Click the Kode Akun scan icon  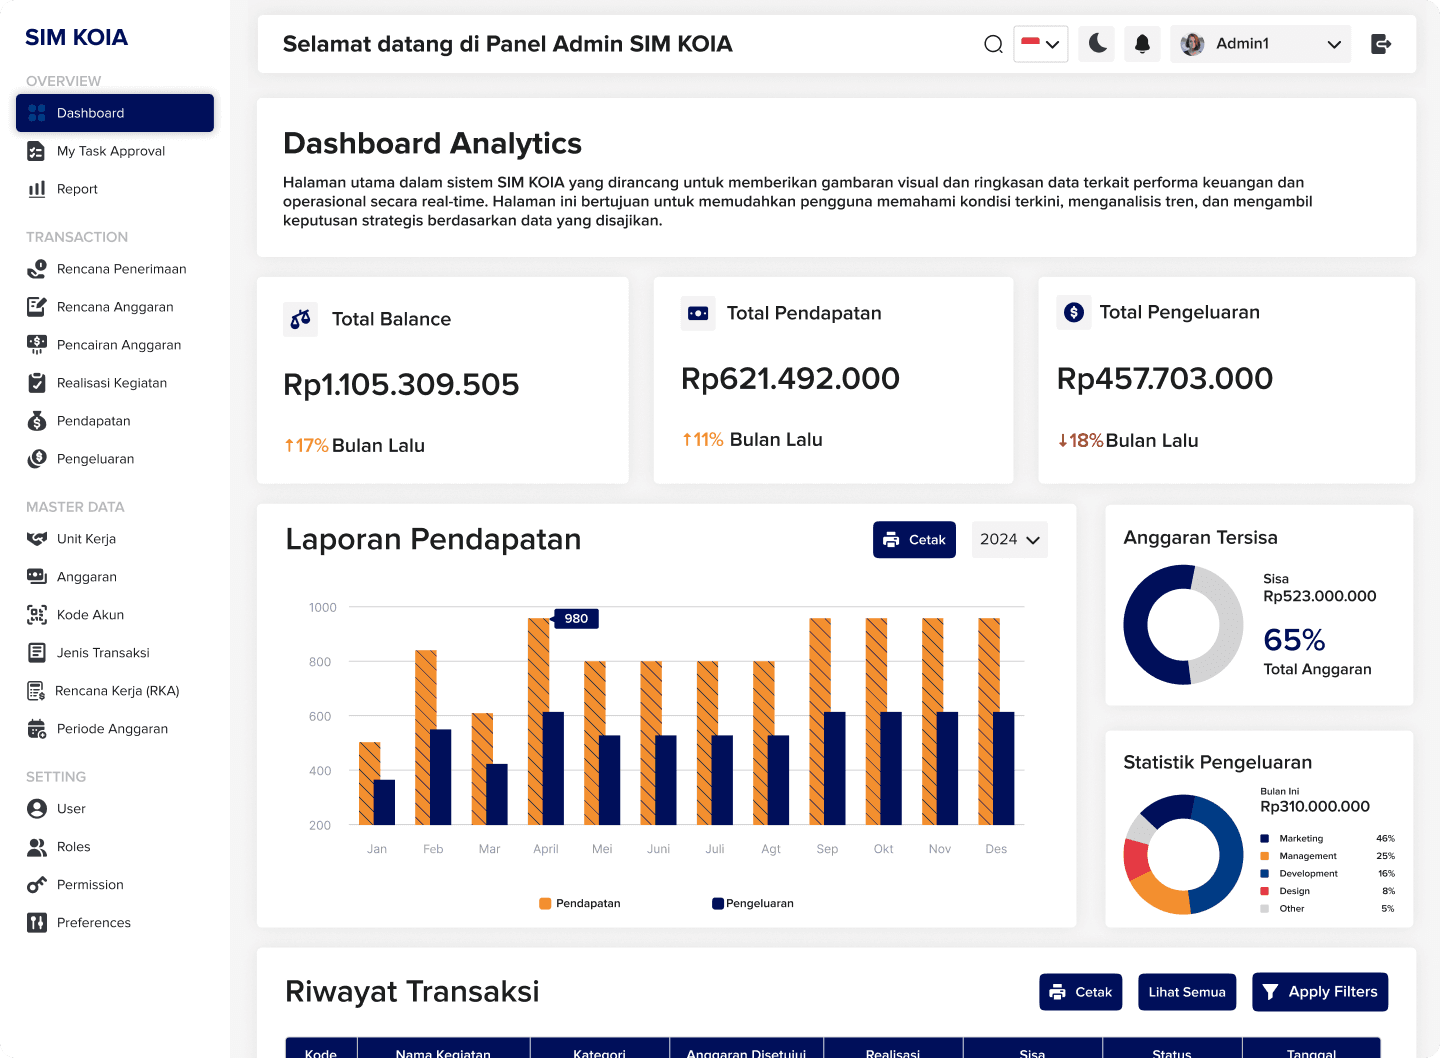pos(37,615)
